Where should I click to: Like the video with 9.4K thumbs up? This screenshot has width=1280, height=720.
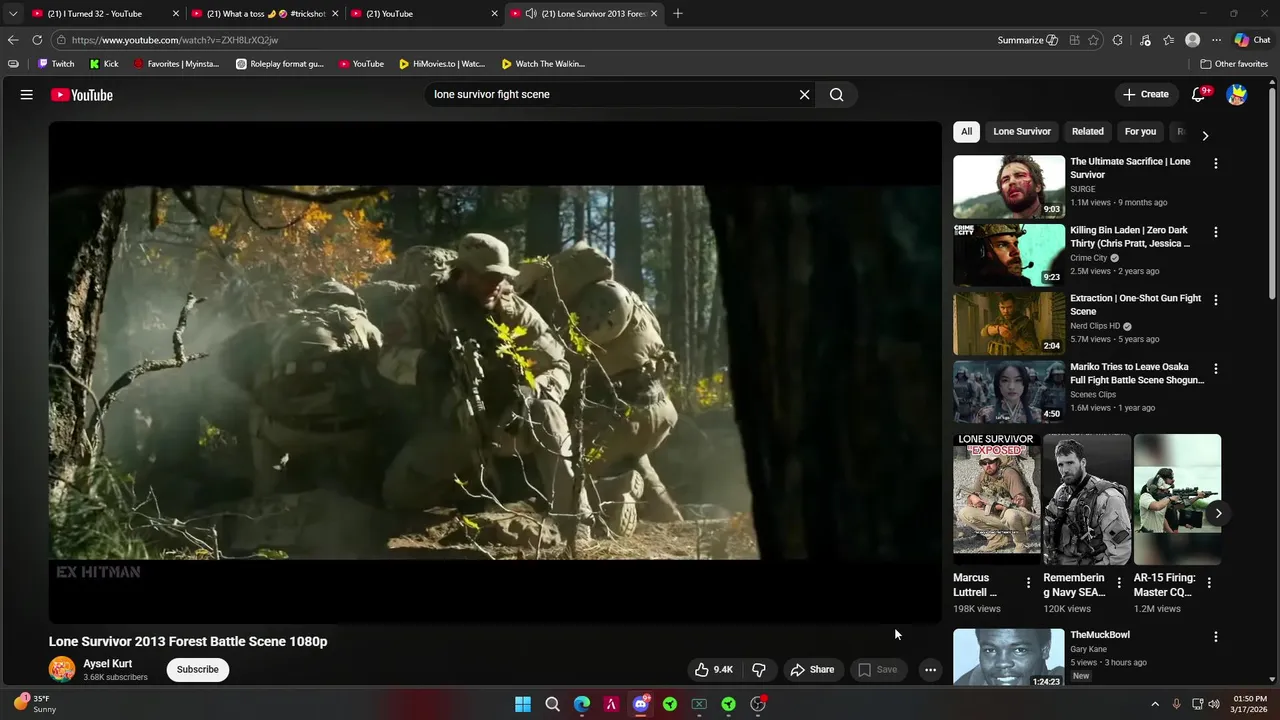tap(714, 670)
